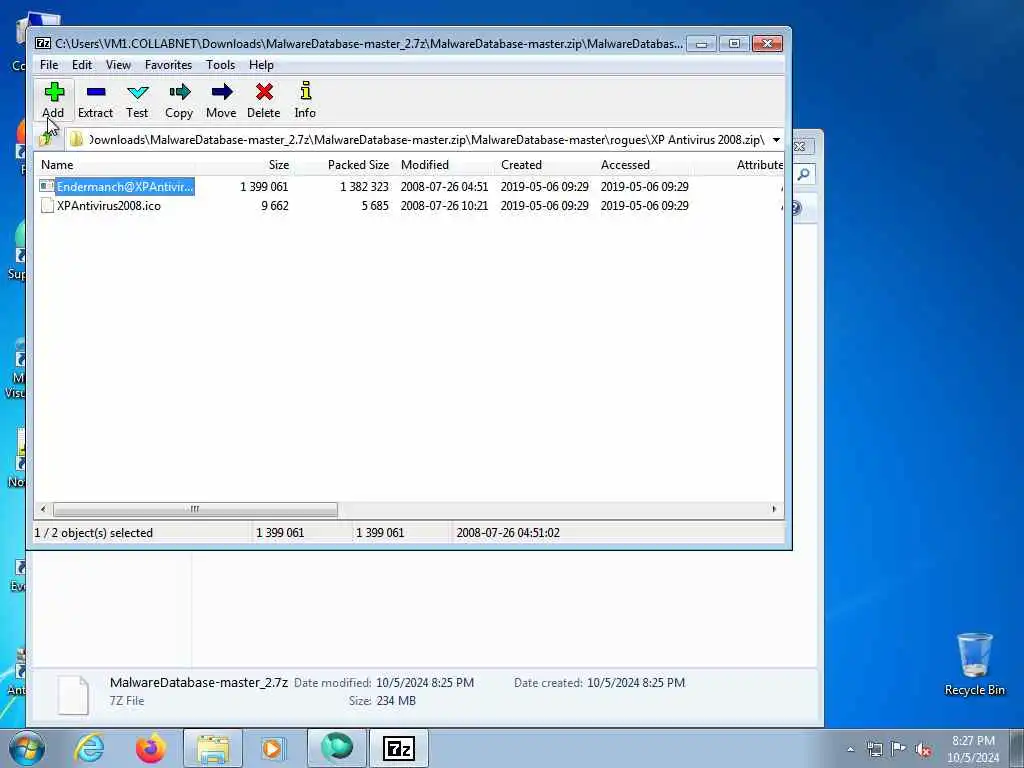Click modified date 2008-07-26 10:21

444,206
